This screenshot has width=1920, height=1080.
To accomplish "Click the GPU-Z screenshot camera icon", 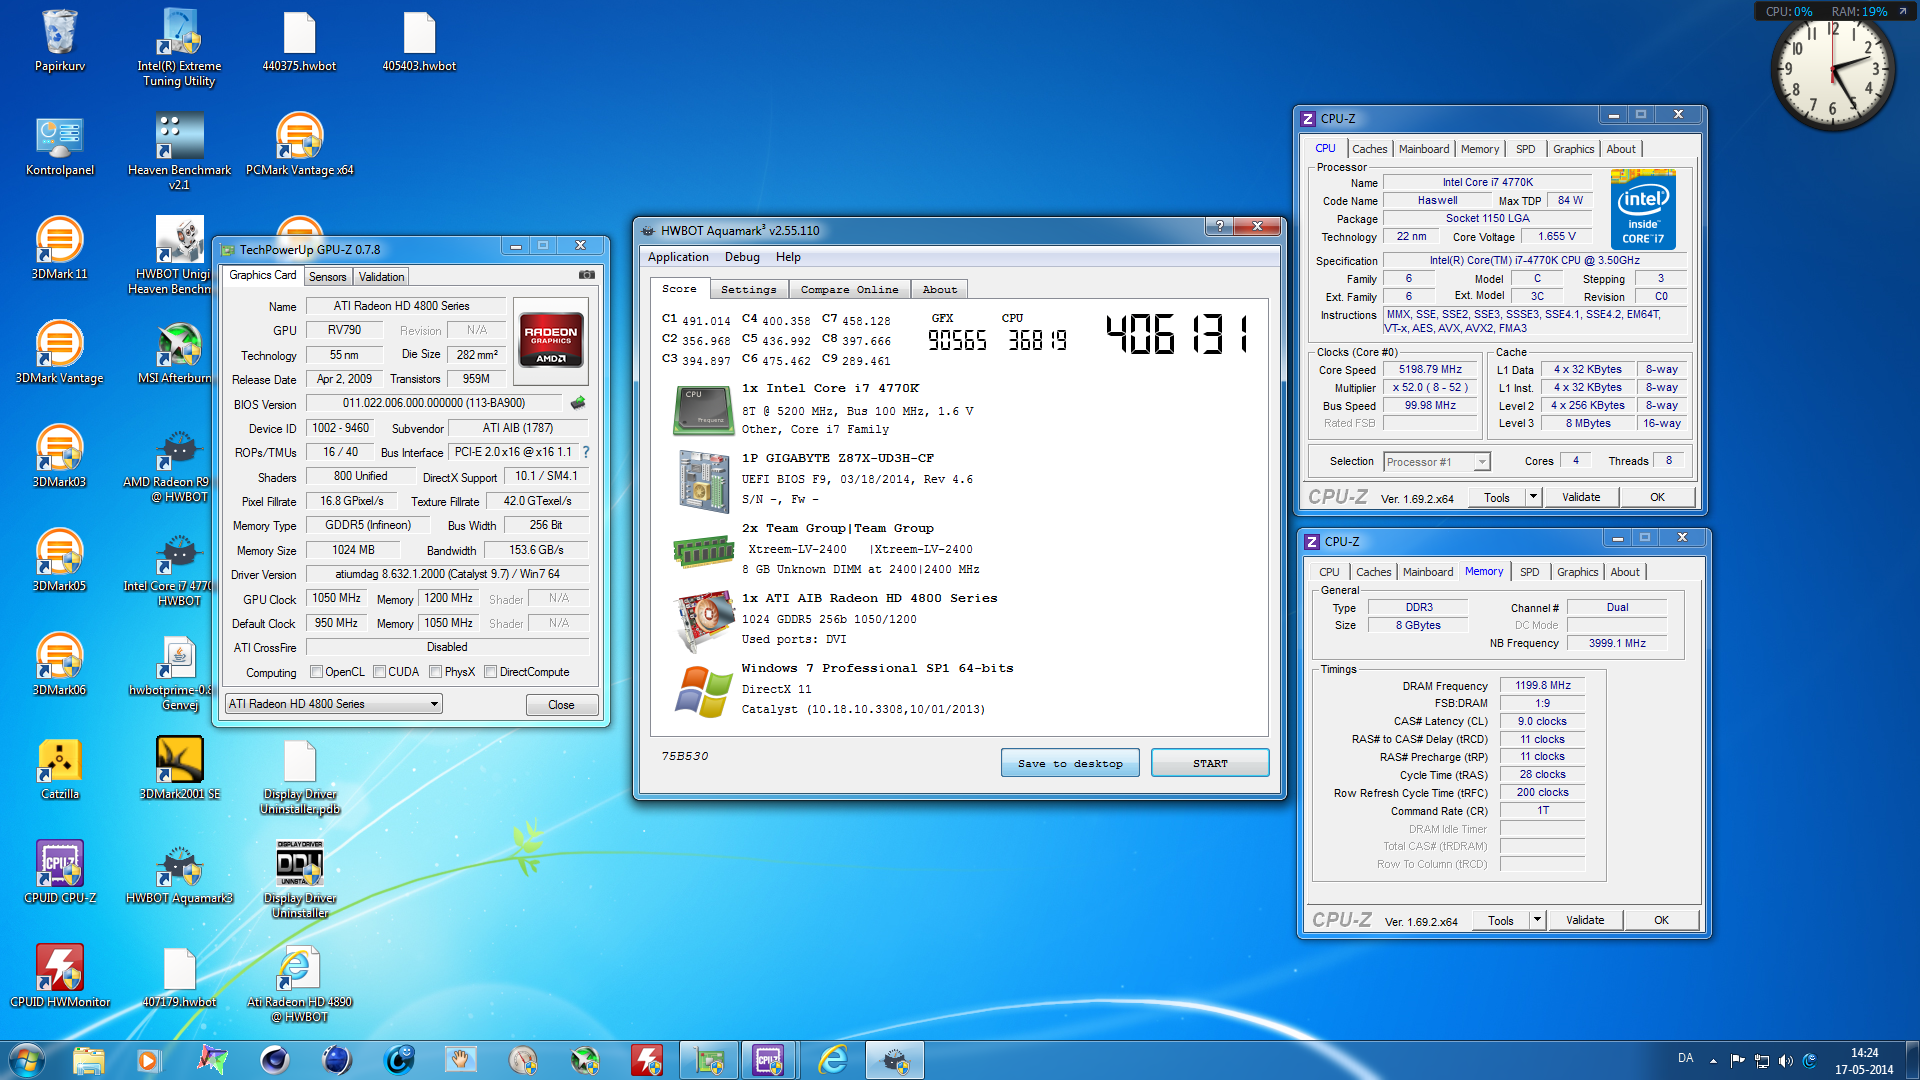I will (x=587, y=275).
